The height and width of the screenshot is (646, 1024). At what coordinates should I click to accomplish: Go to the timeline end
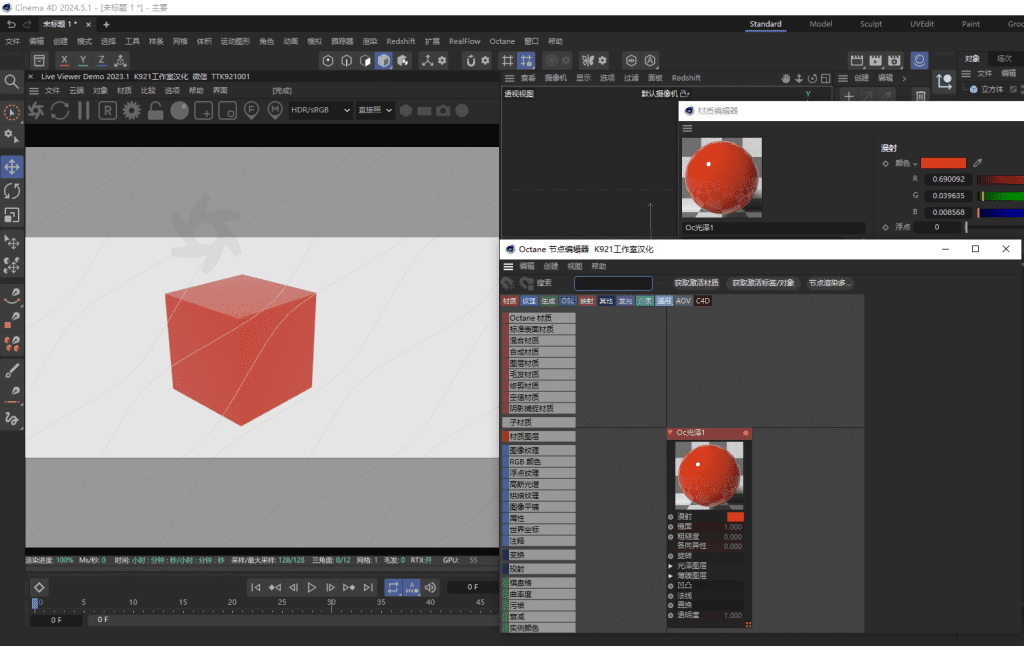[x=368, y=587]
